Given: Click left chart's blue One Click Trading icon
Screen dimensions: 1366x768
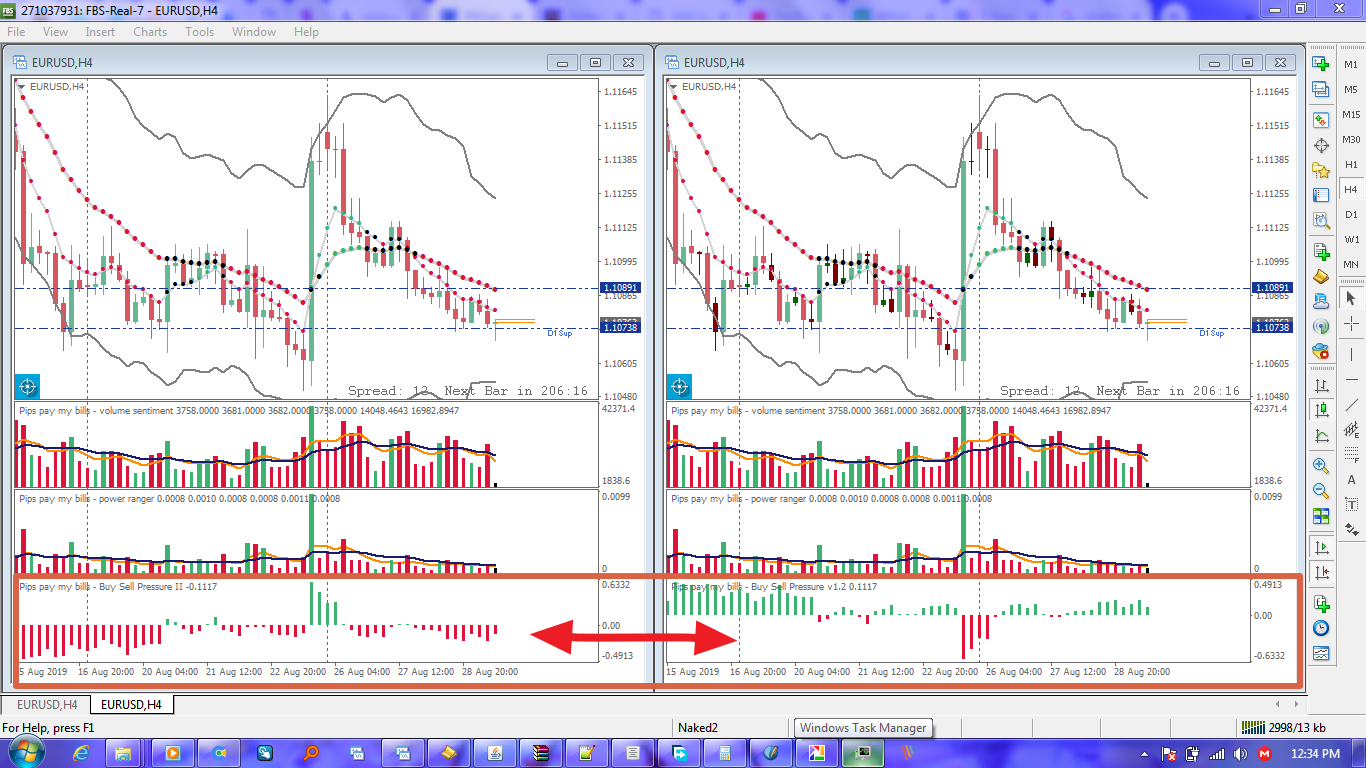Looking at the screenshot, I should (27, 385).
